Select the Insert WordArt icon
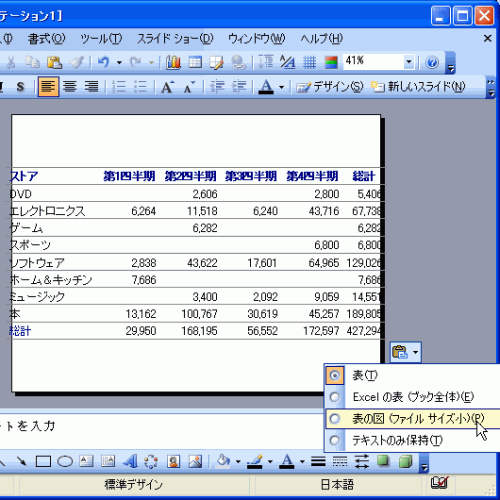500x500 pixels. coord(130,462)
